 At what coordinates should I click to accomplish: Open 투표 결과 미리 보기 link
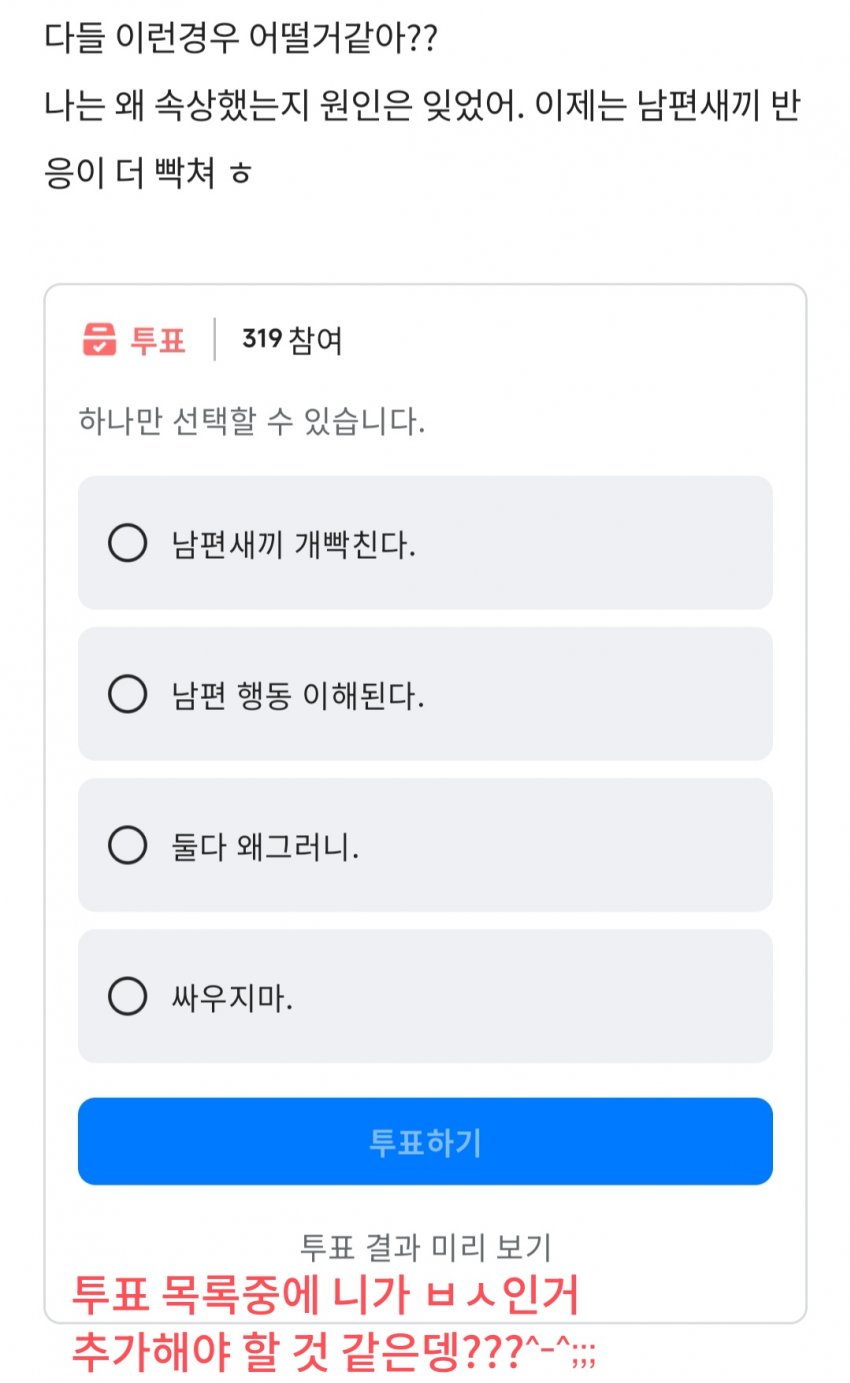pos(425,1246)
